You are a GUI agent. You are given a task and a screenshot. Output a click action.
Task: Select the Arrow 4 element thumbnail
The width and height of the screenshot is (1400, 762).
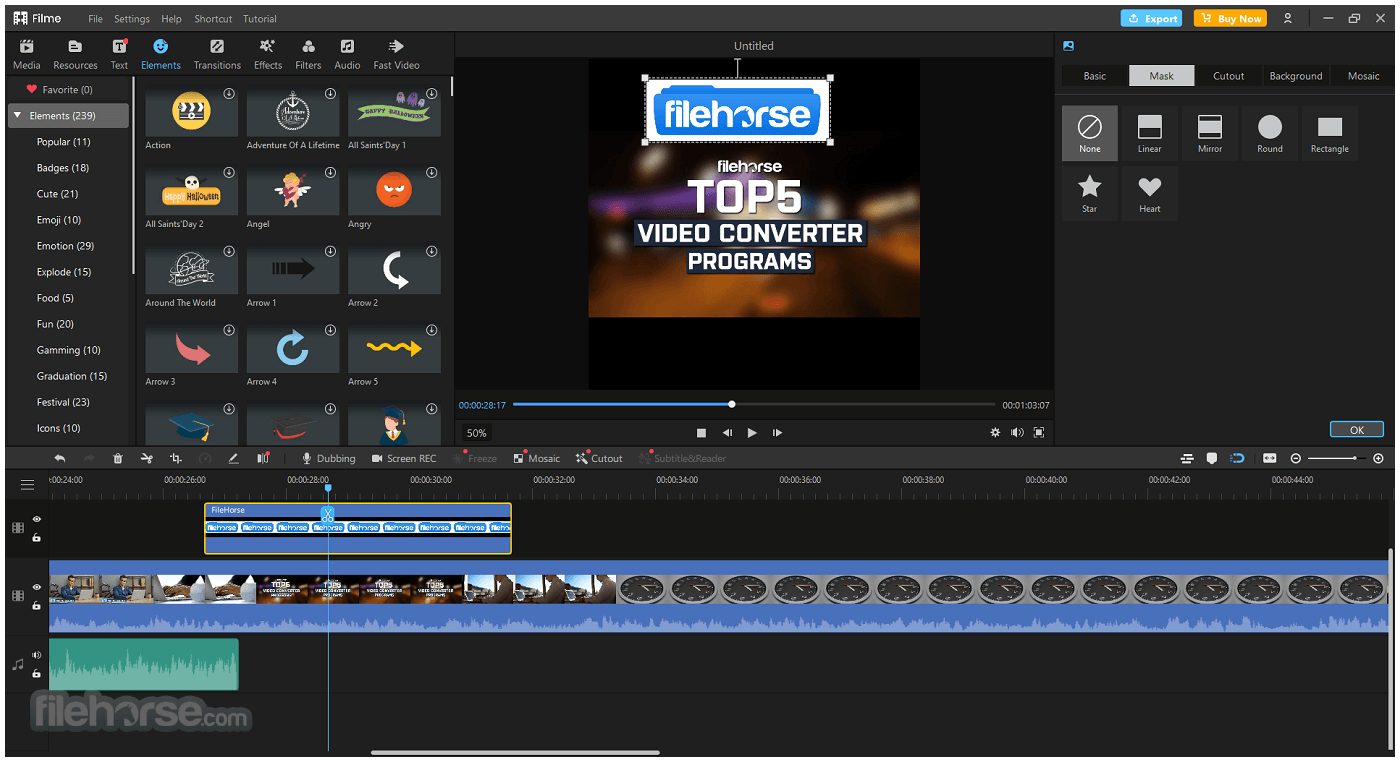293,348
